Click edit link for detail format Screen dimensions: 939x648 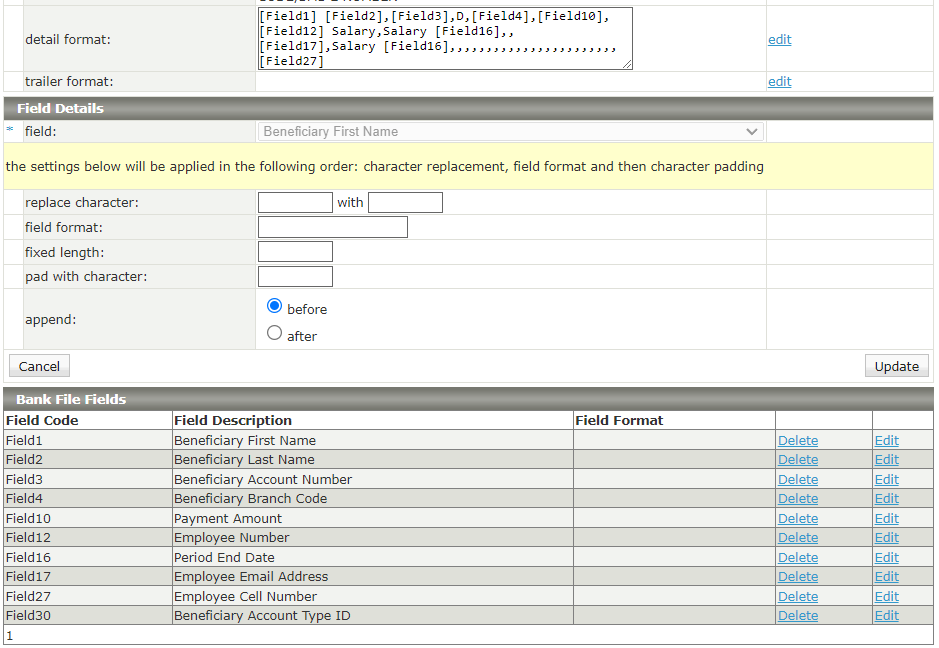[x=779, y=40]
